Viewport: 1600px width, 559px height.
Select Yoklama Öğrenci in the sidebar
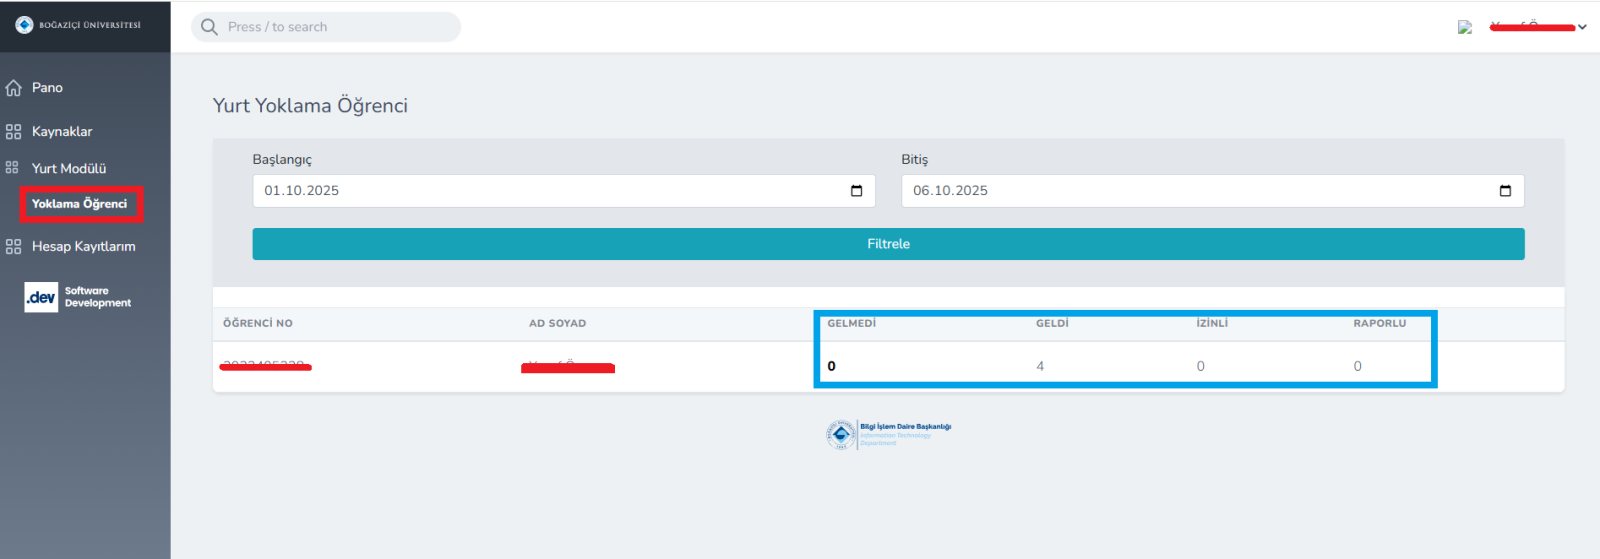click(x=80, y=204)
